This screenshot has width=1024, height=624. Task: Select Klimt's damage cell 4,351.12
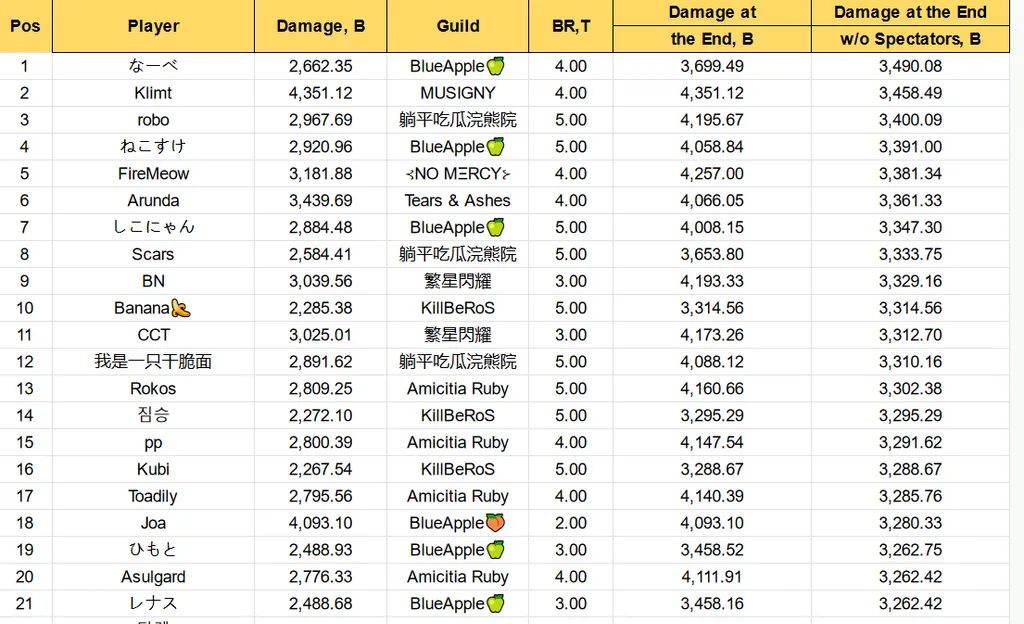(321, 93)
